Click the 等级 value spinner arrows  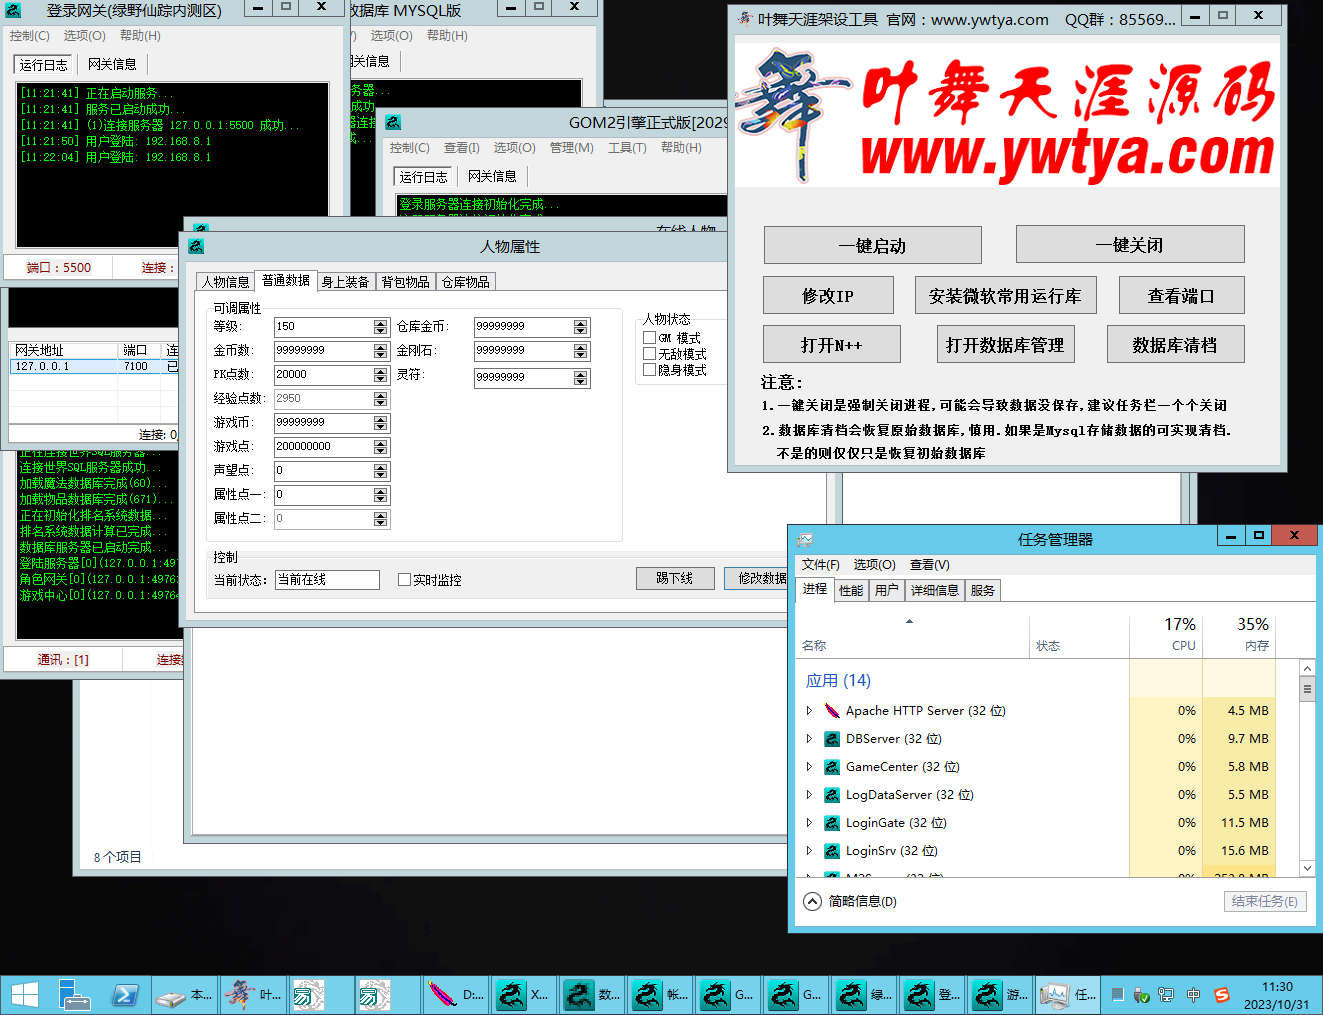pyautogui.click(x=380, y=327)
